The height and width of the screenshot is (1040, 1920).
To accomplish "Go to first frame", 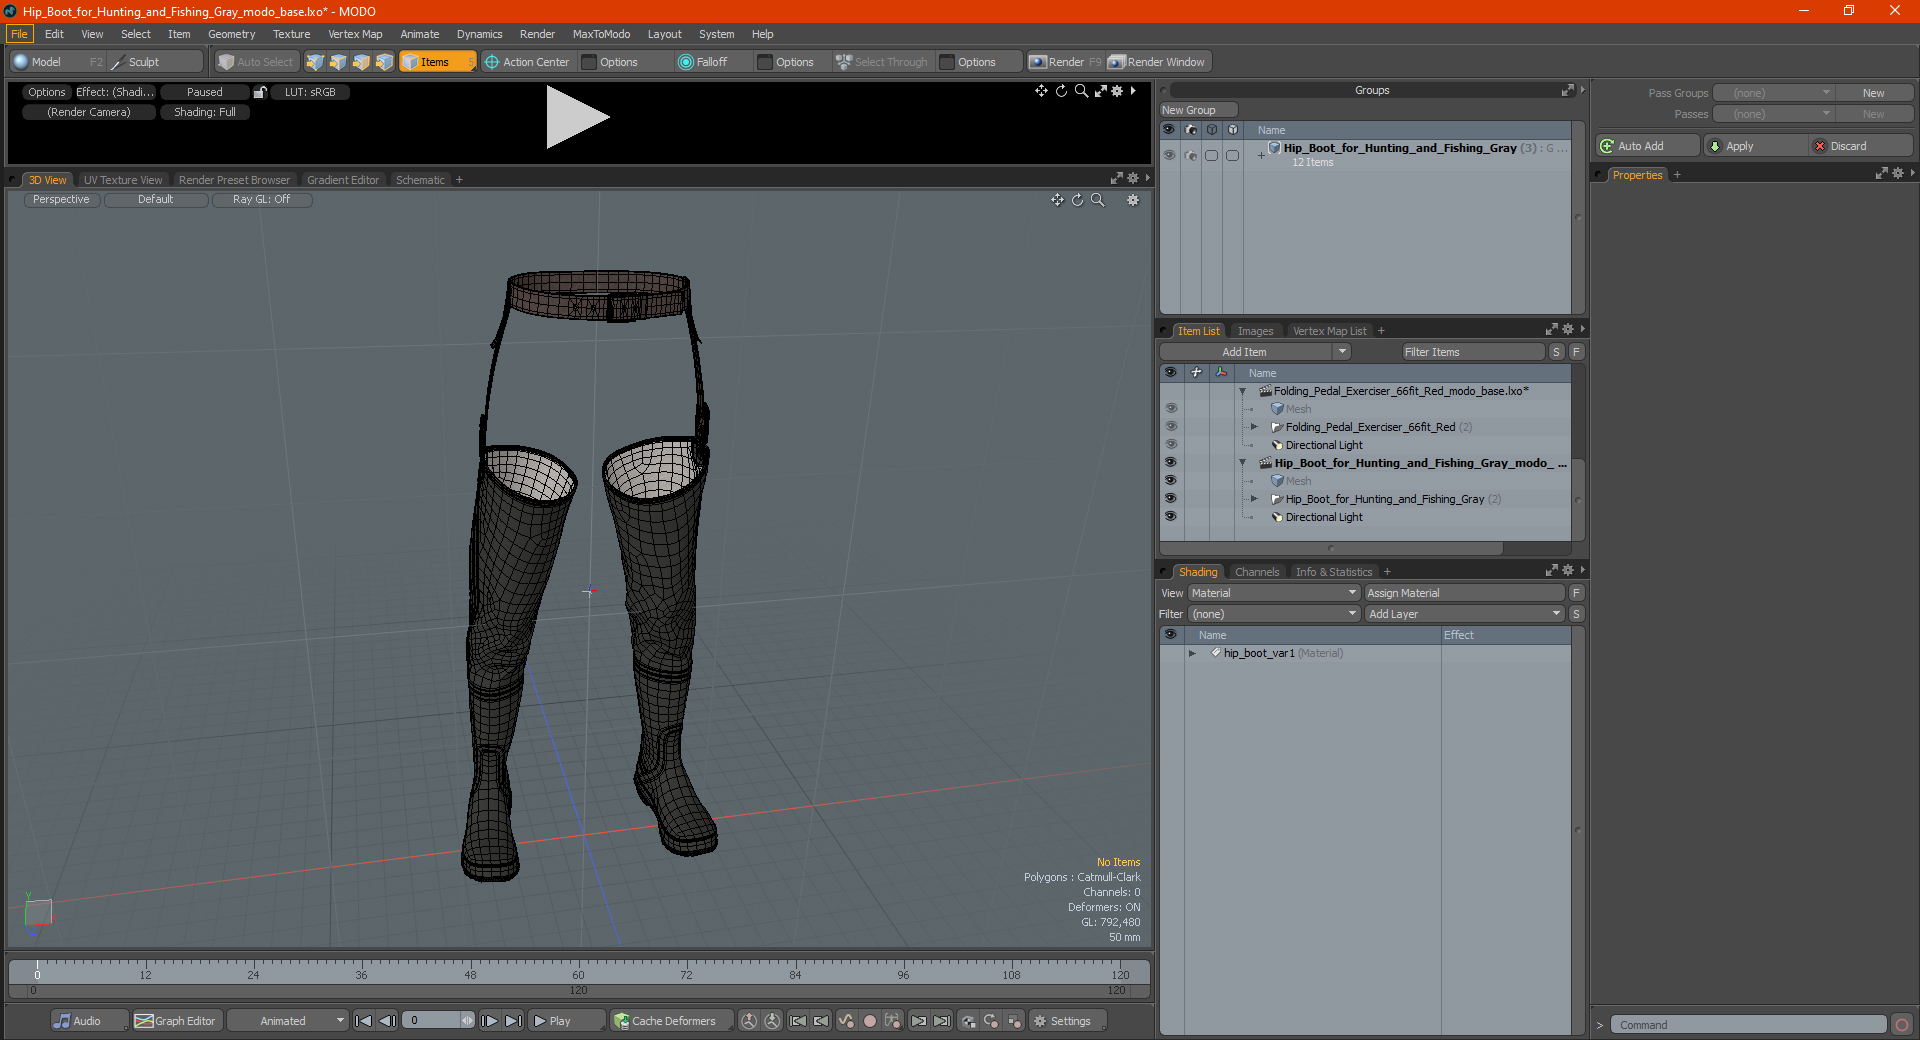I will coord(364,1021).
